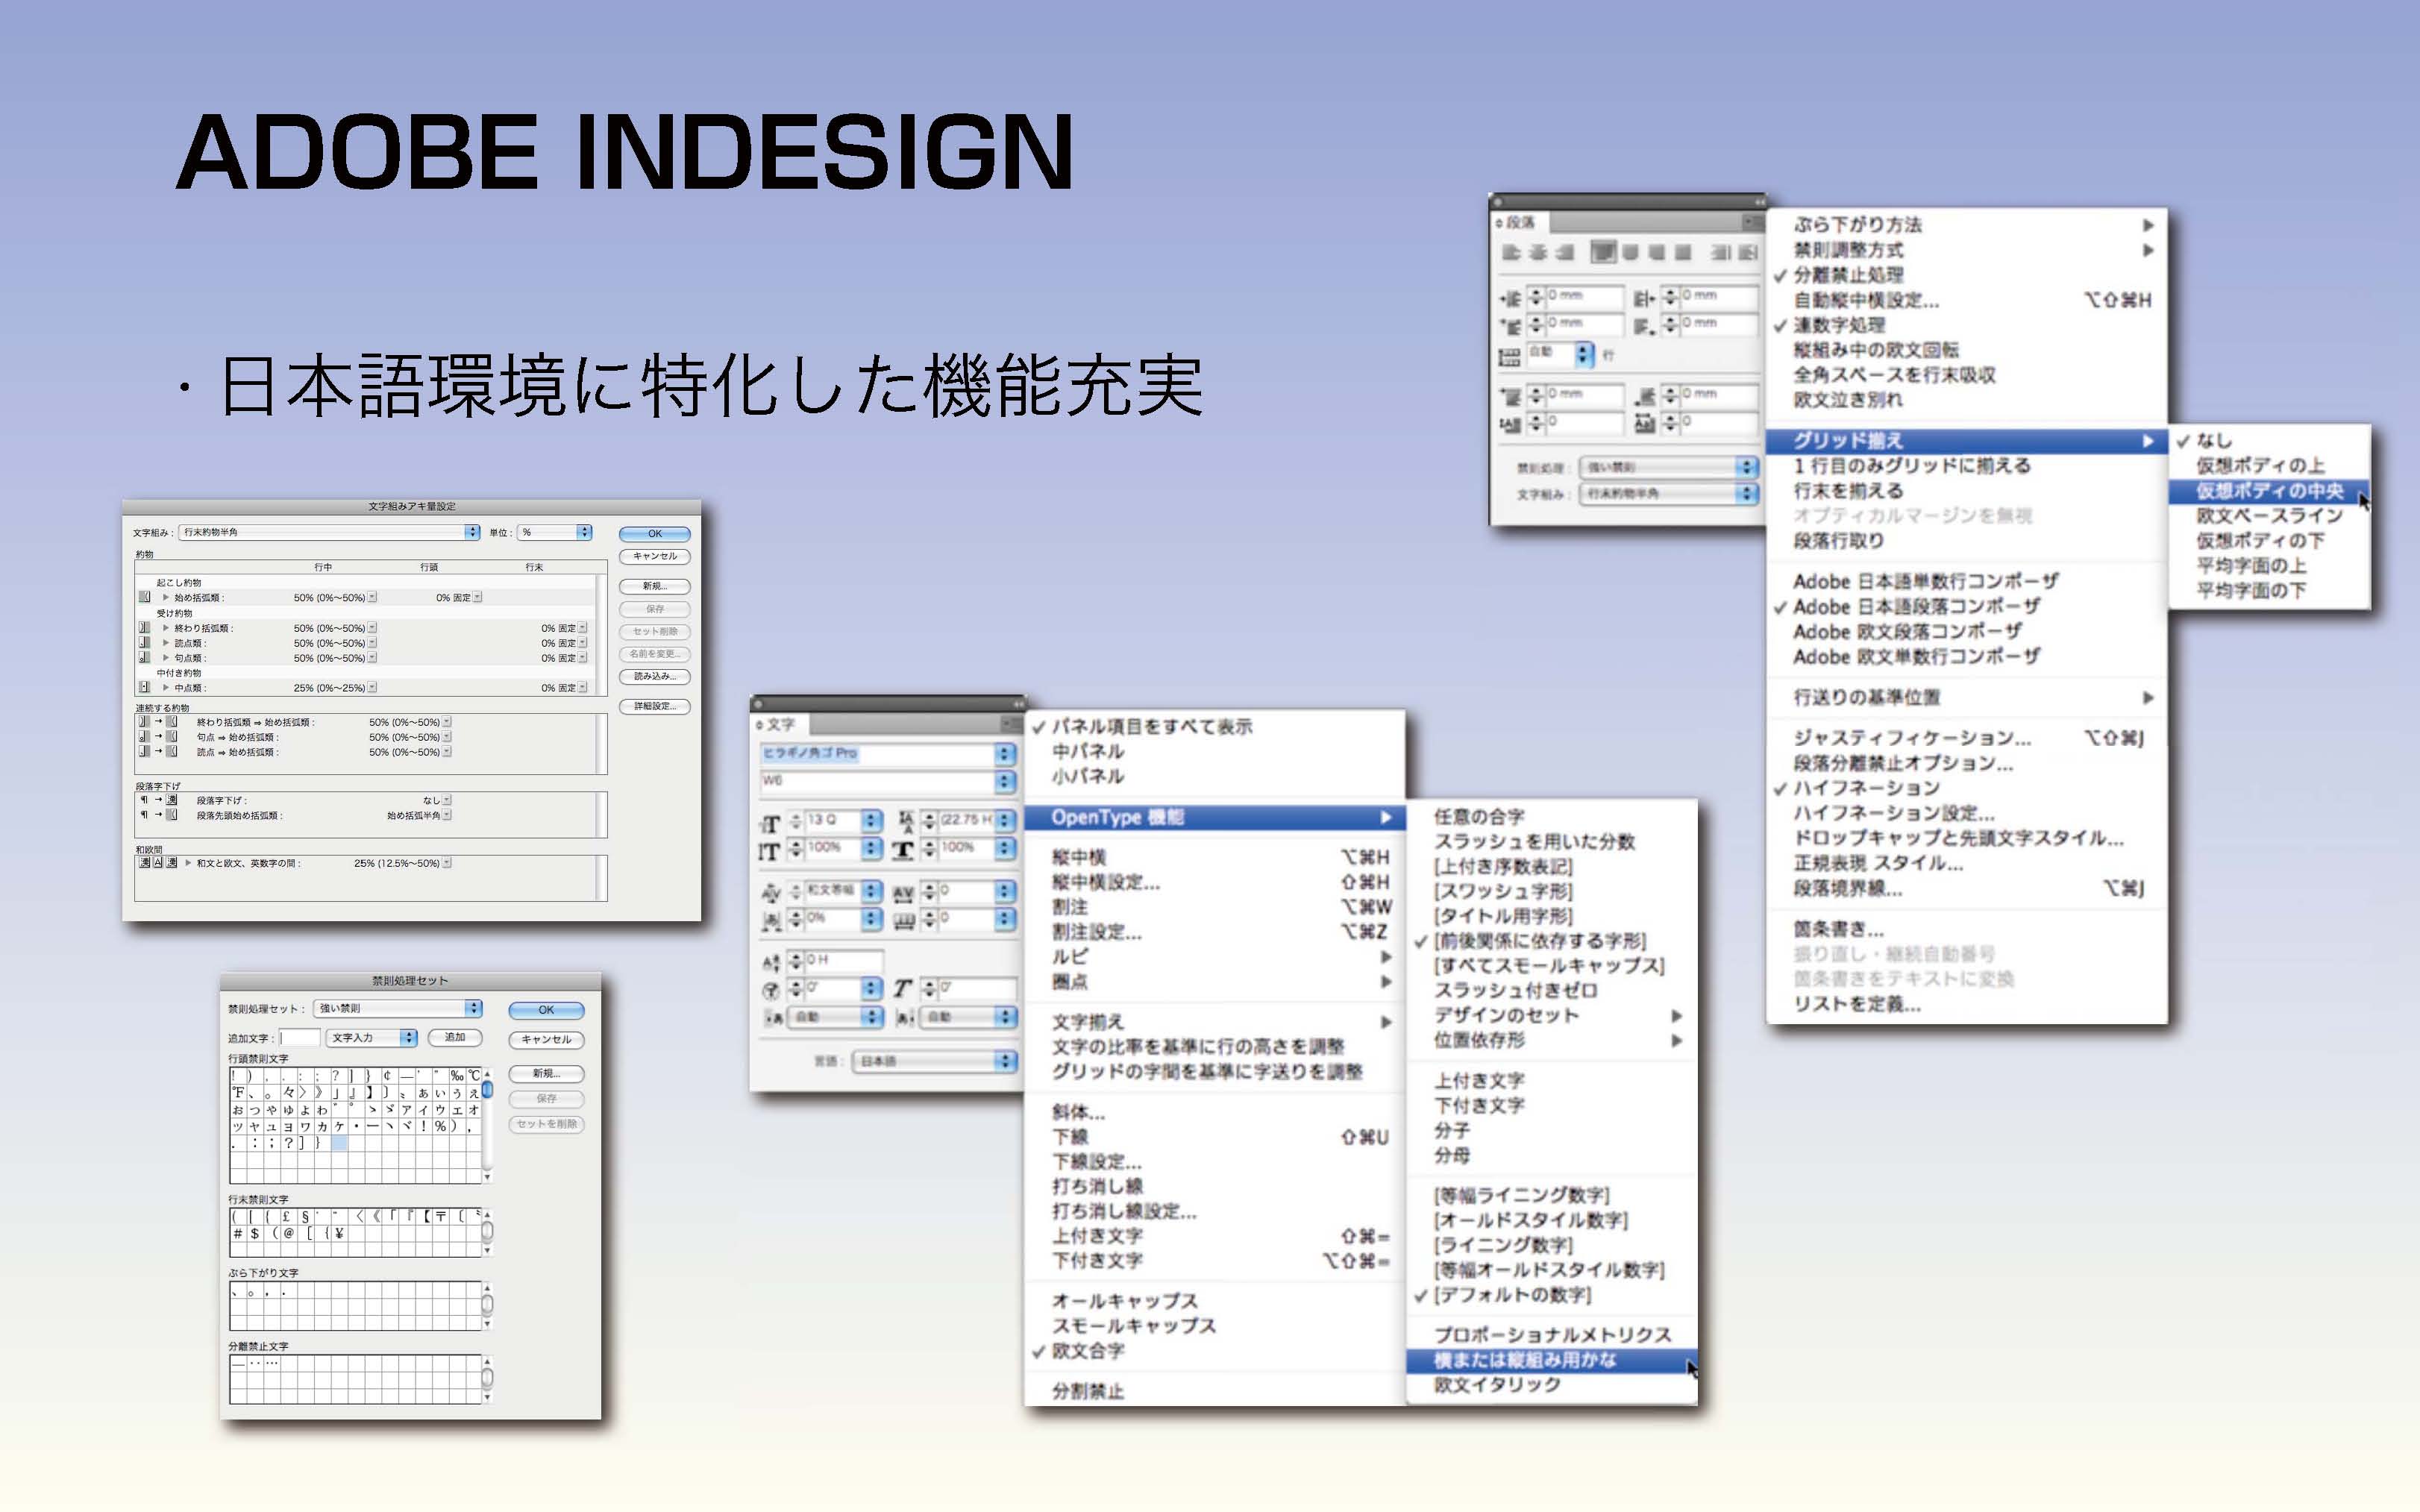Screen dimensions: 2420x1512
Task: Click the 行頭禁則文字 list scrollbar
Action: [x=487, y=1125]
